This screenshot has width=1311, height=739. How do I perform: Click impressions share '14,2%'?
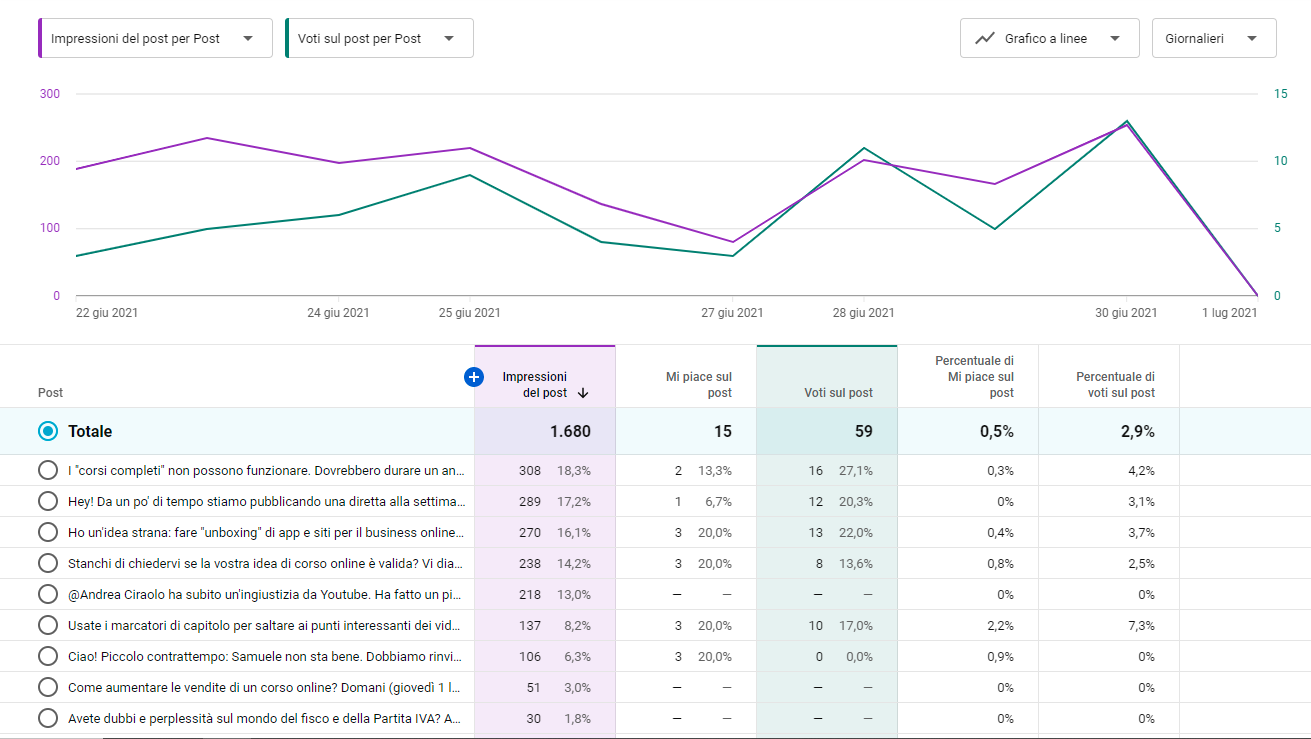574,563
